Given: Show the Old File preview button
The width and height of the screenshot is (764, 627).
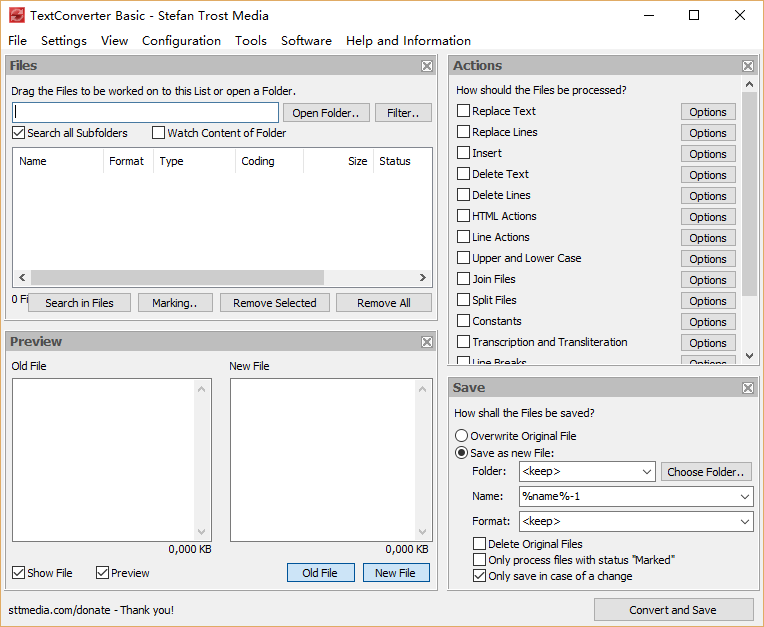Looking at the screenshot, I should point(321,572).
